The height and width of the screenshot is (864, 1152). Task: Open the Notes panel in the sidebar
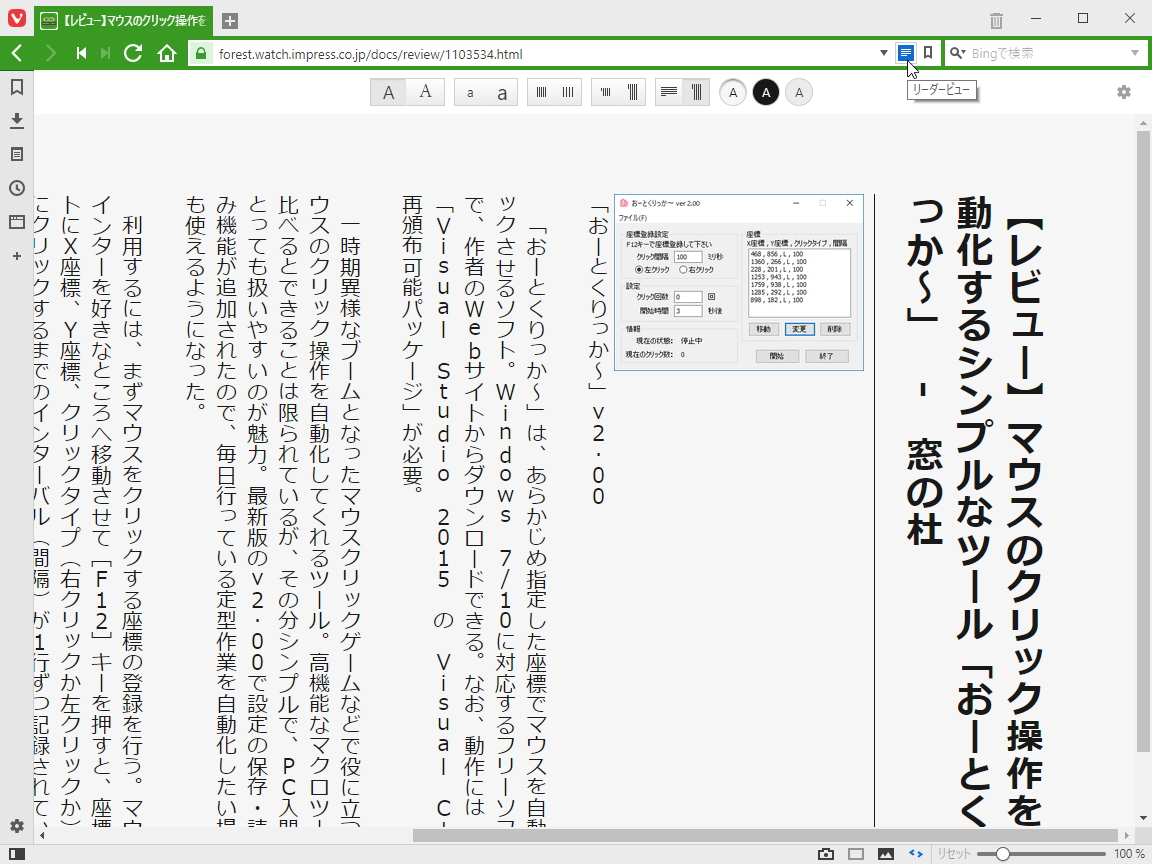(x=15, y=155)
